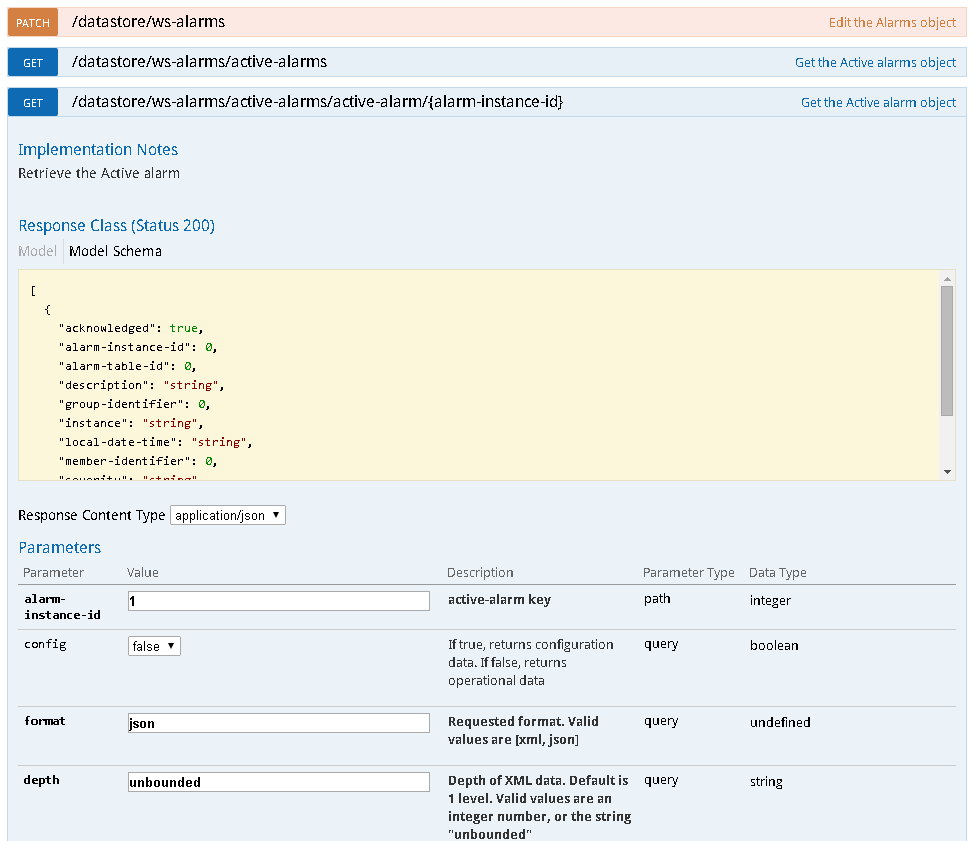Switch to the Model tab
This screenshot has width=974, height=841.
[37, 251]
